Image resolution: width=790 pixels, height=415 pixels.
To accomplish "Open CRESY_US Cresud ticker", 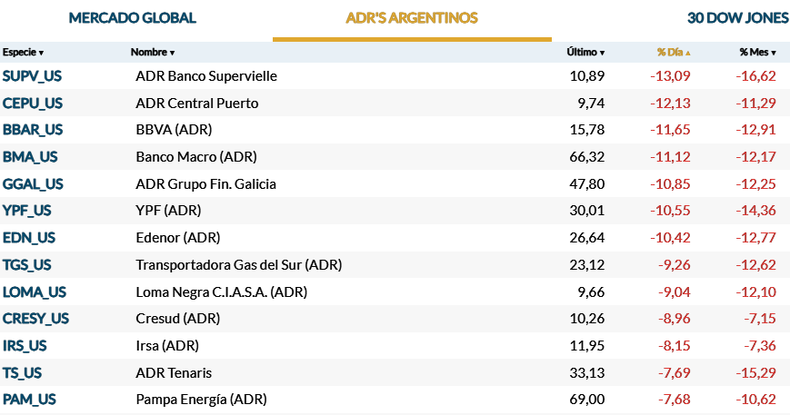I will pyautogui.click(x=35, y=318).
